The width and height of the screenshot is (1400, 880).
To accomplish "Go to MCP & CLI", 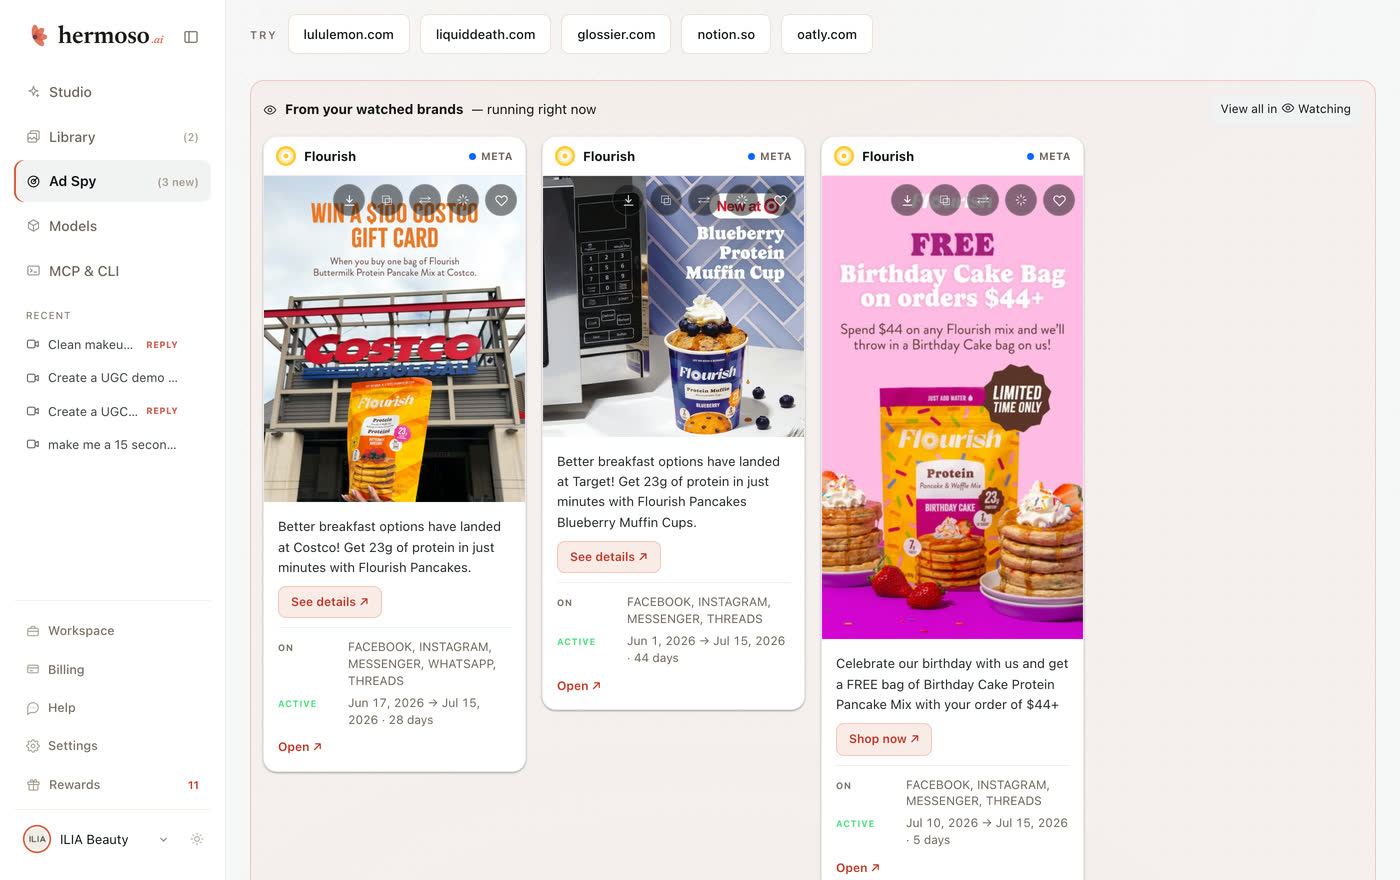I will tap(112, 271).
